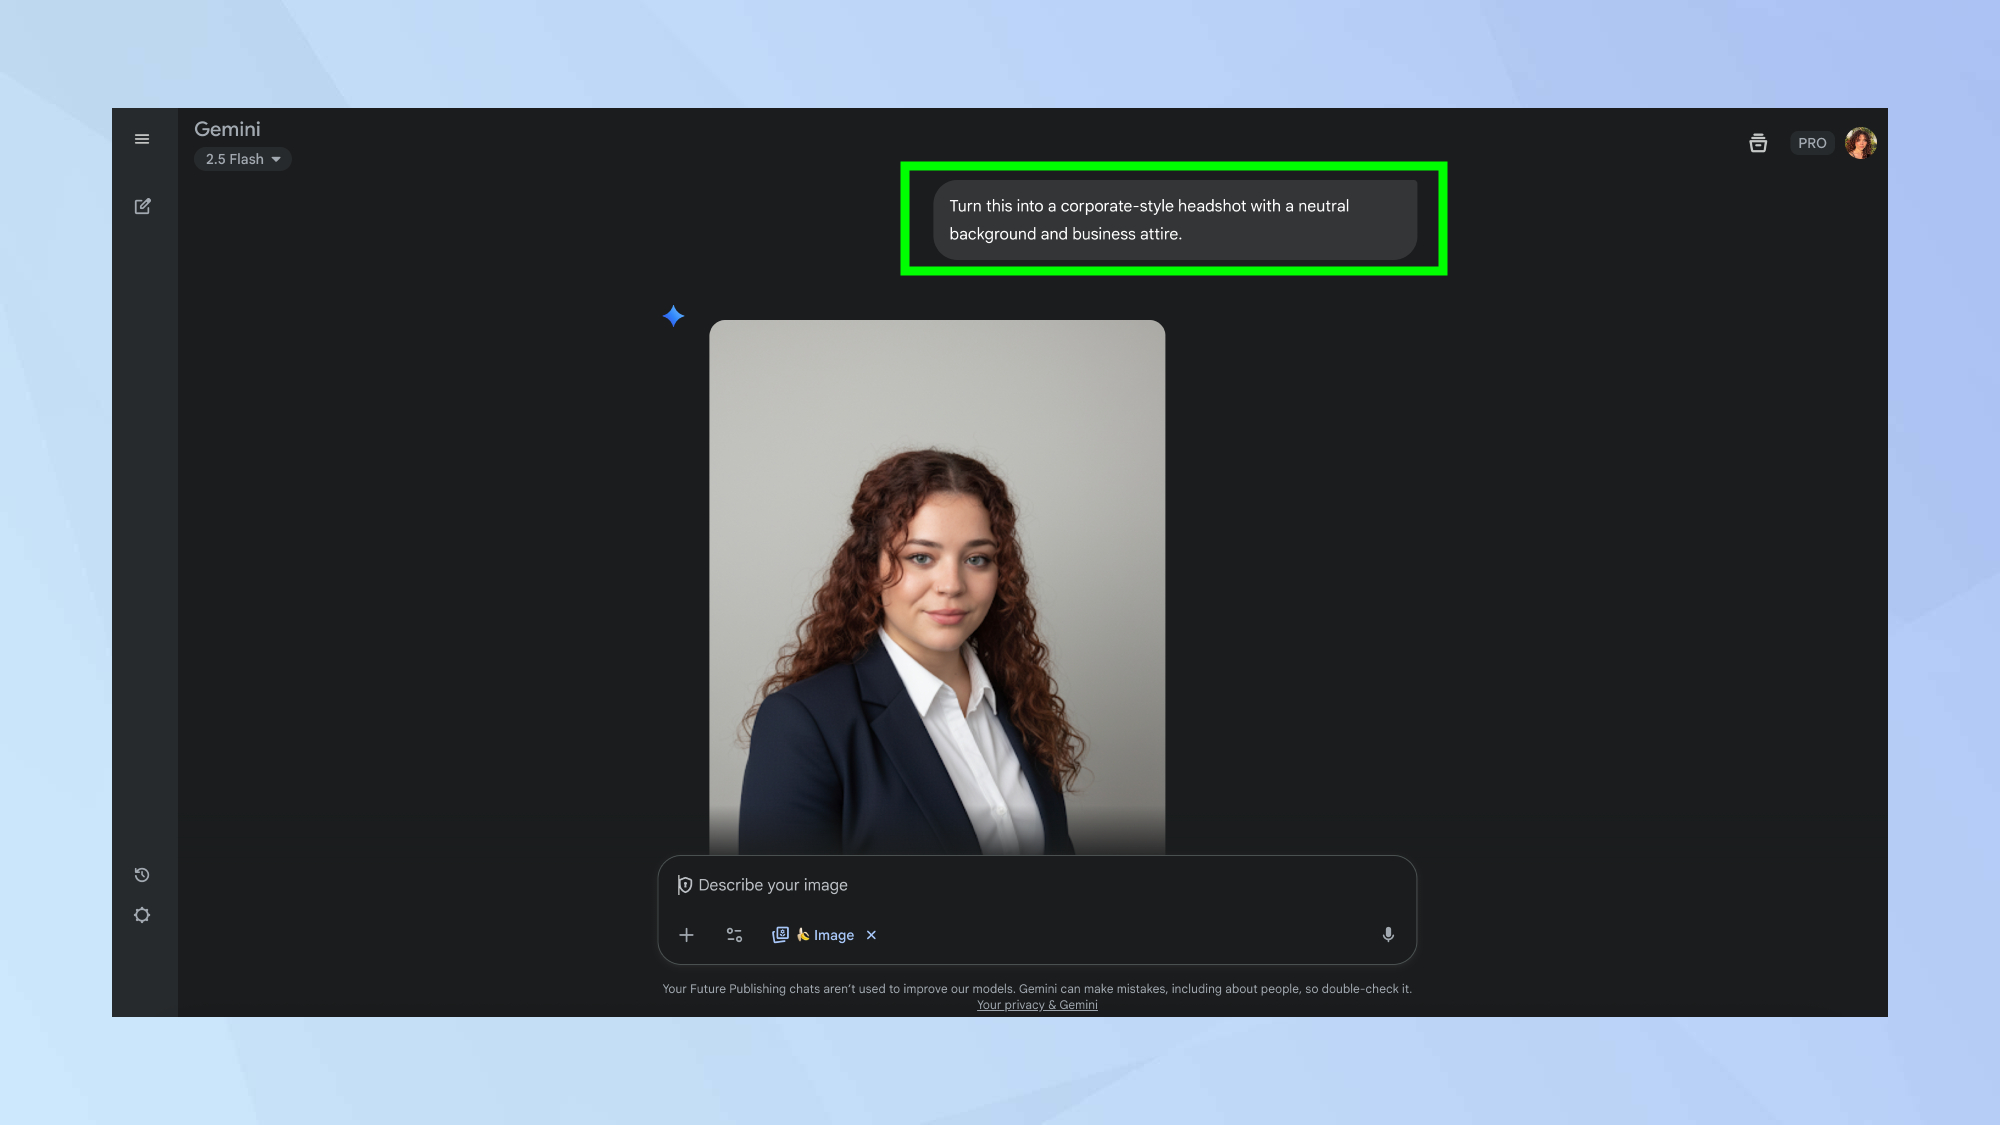Viewport: 2000px width, 1125px height.
Task: Toggle off the Image tool with the X
Action: [871, 935]
